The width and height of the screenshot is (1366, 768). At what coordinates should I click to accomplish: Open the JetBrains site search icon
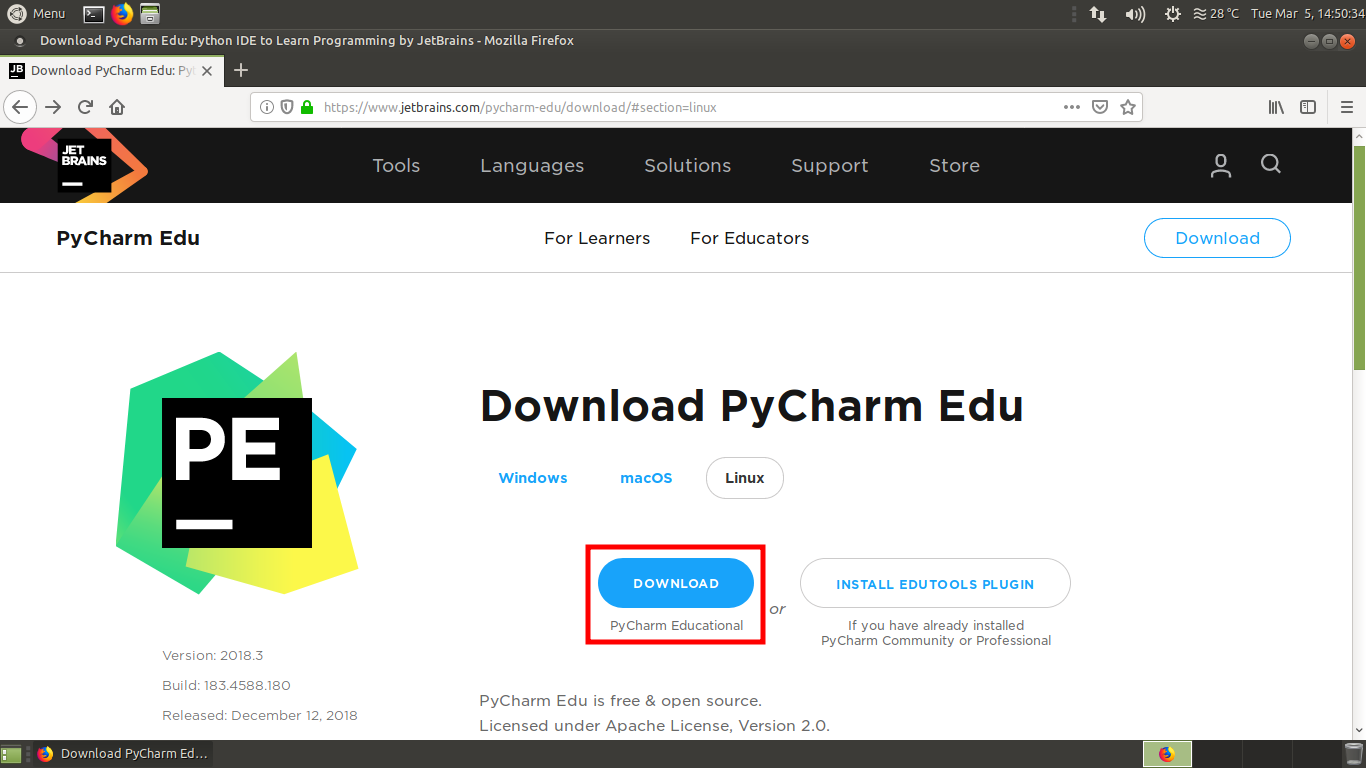1271,164
